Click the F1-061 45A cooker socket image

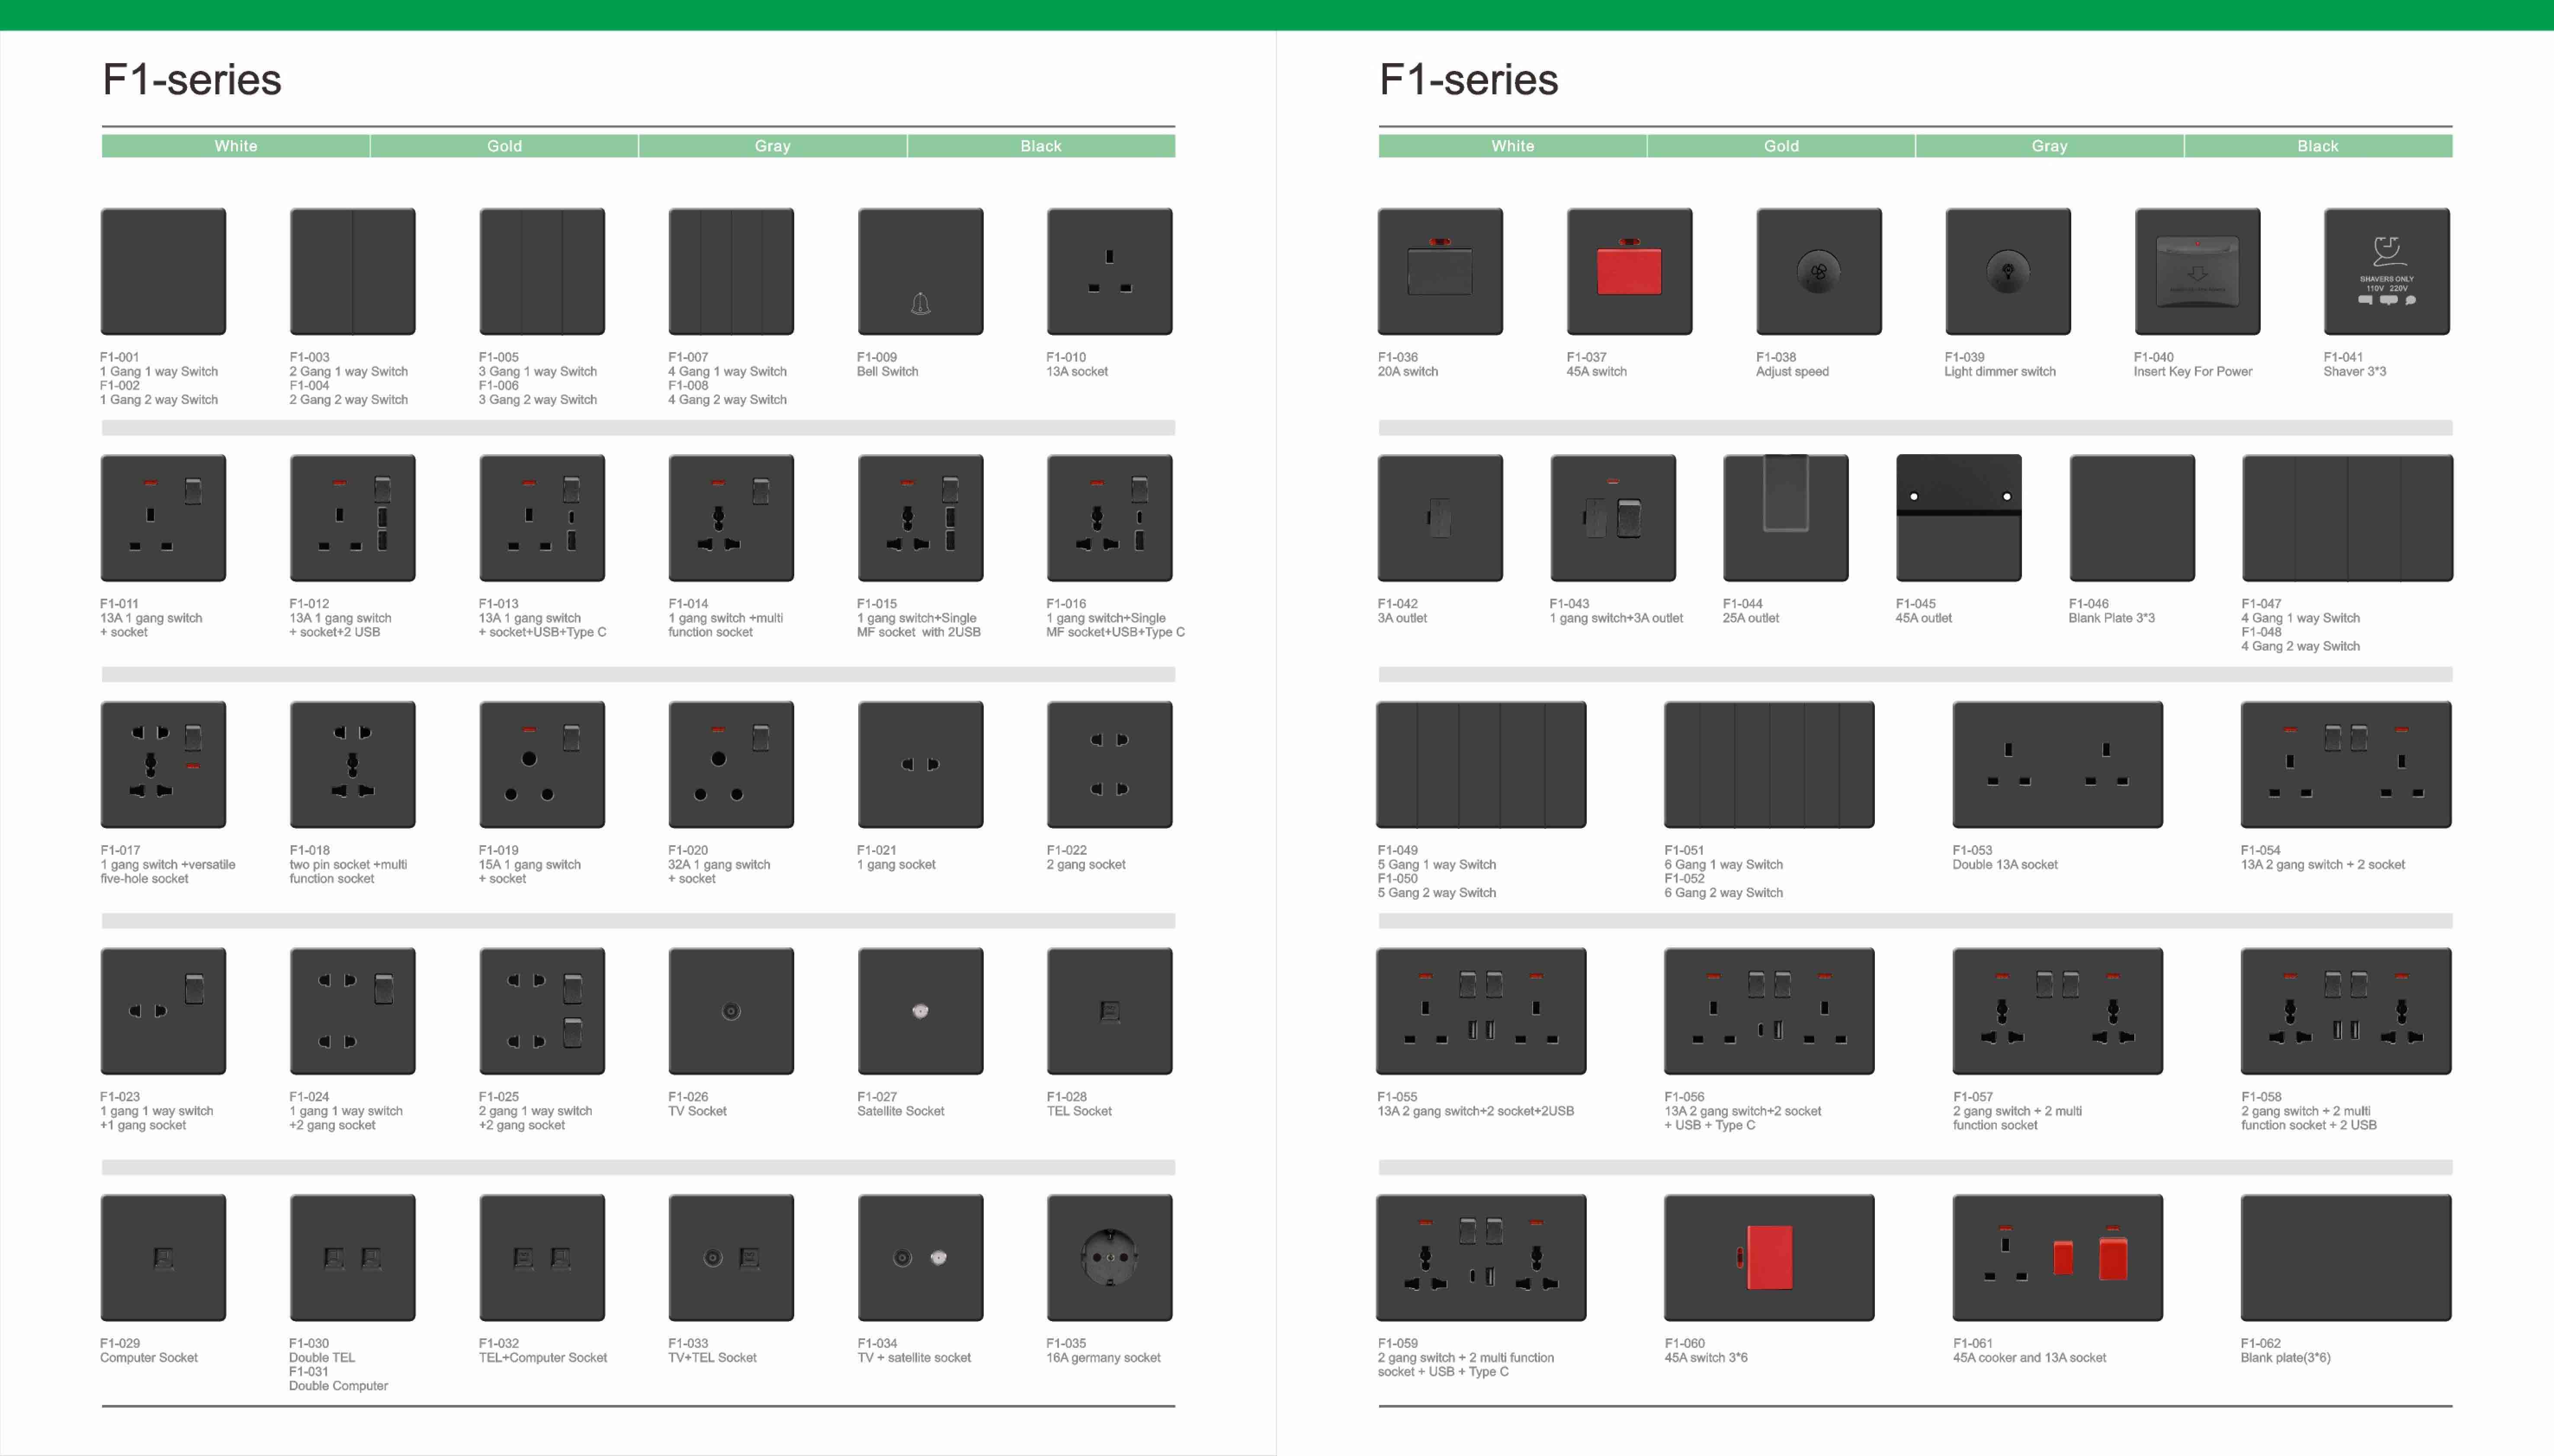[2057, 1257]
